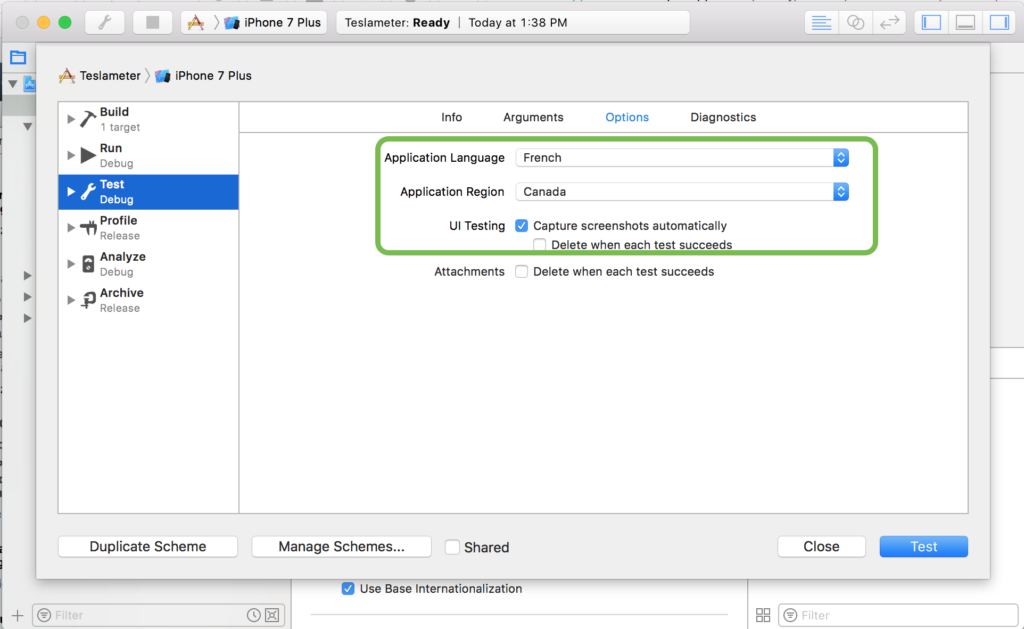Toggle the navigator panel

point(931,23)
